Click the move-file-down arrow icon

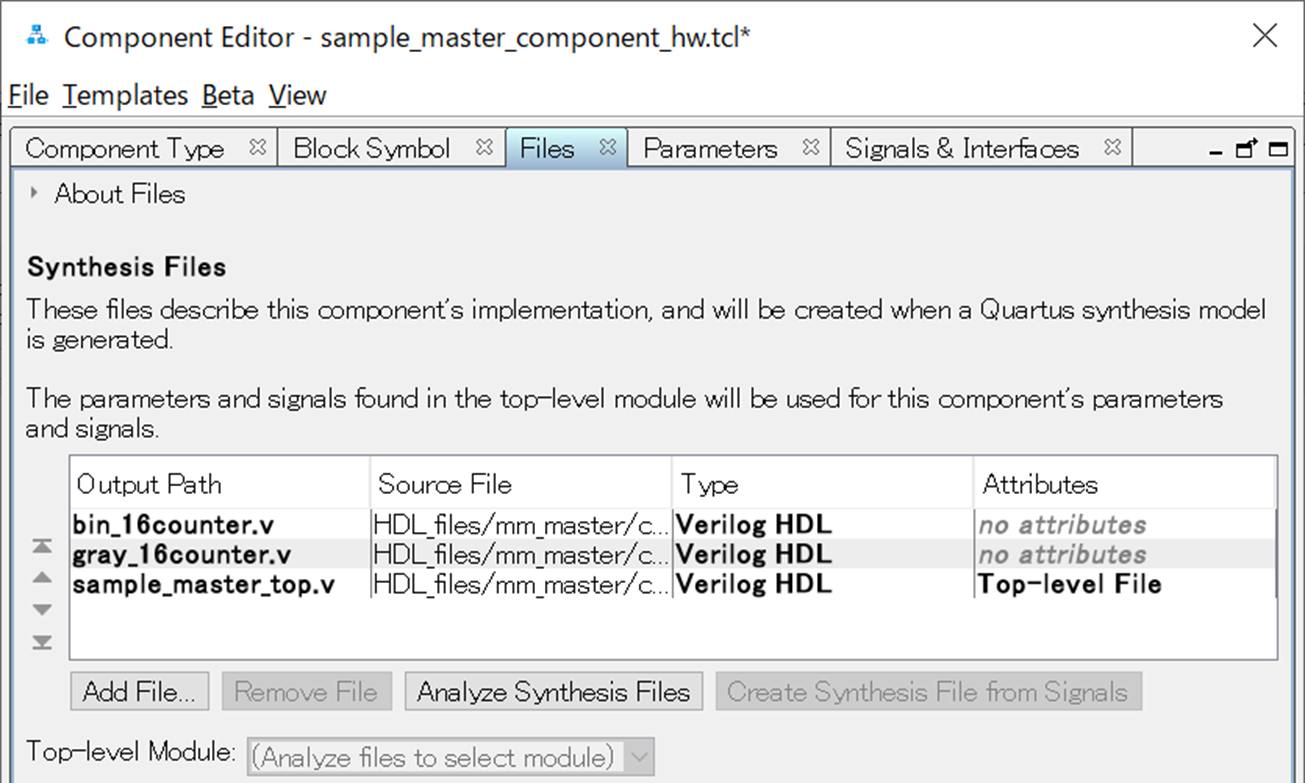click(40, 609)
